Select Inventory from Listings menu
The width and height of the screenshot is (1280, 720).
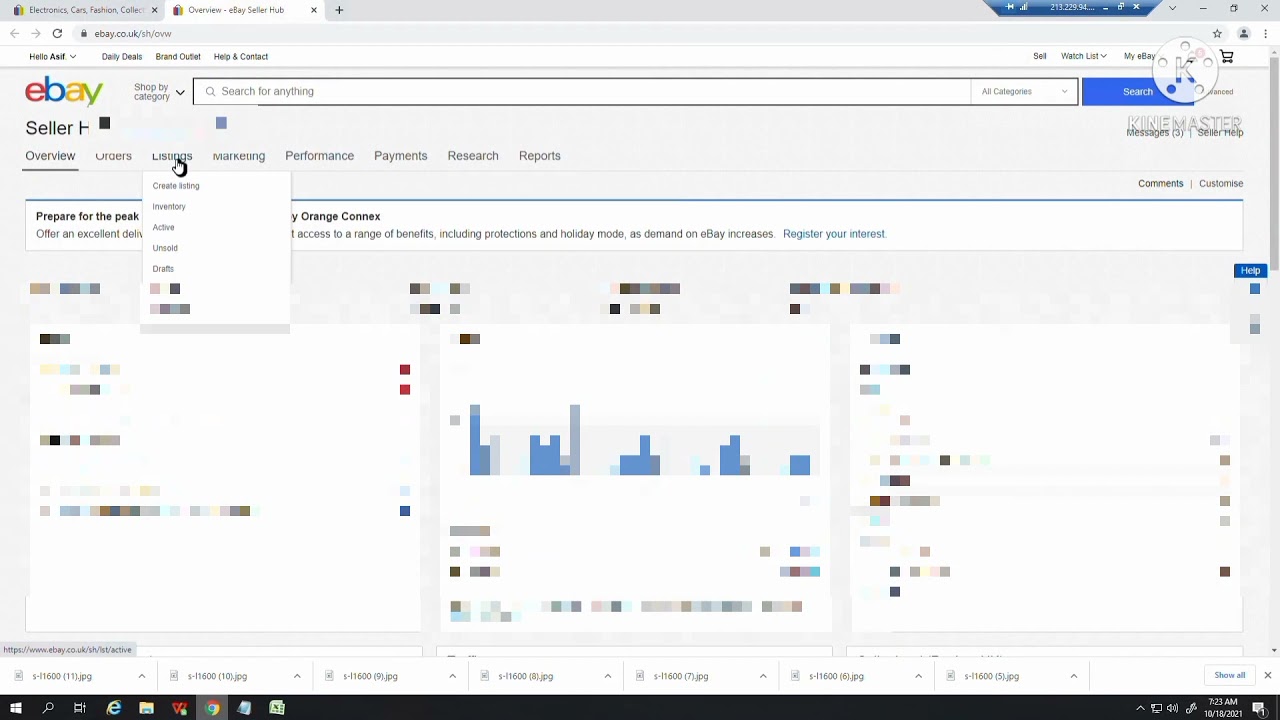coord(169,207)
